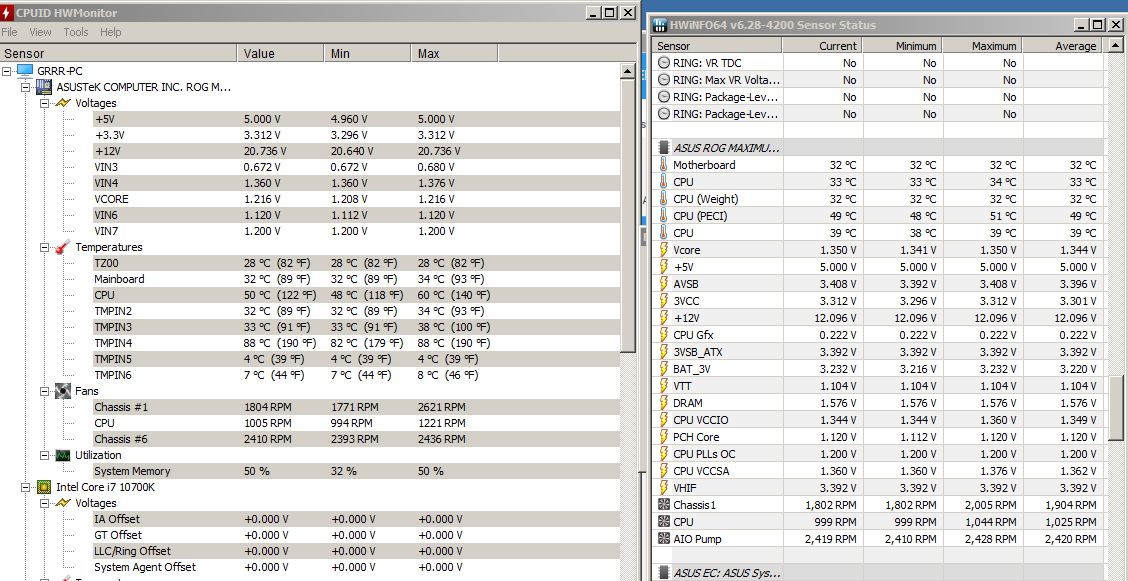Collapse the GRRR-PC root node in HWMonitor
Screen dimensions: 1128x581
tap(6, 71)
